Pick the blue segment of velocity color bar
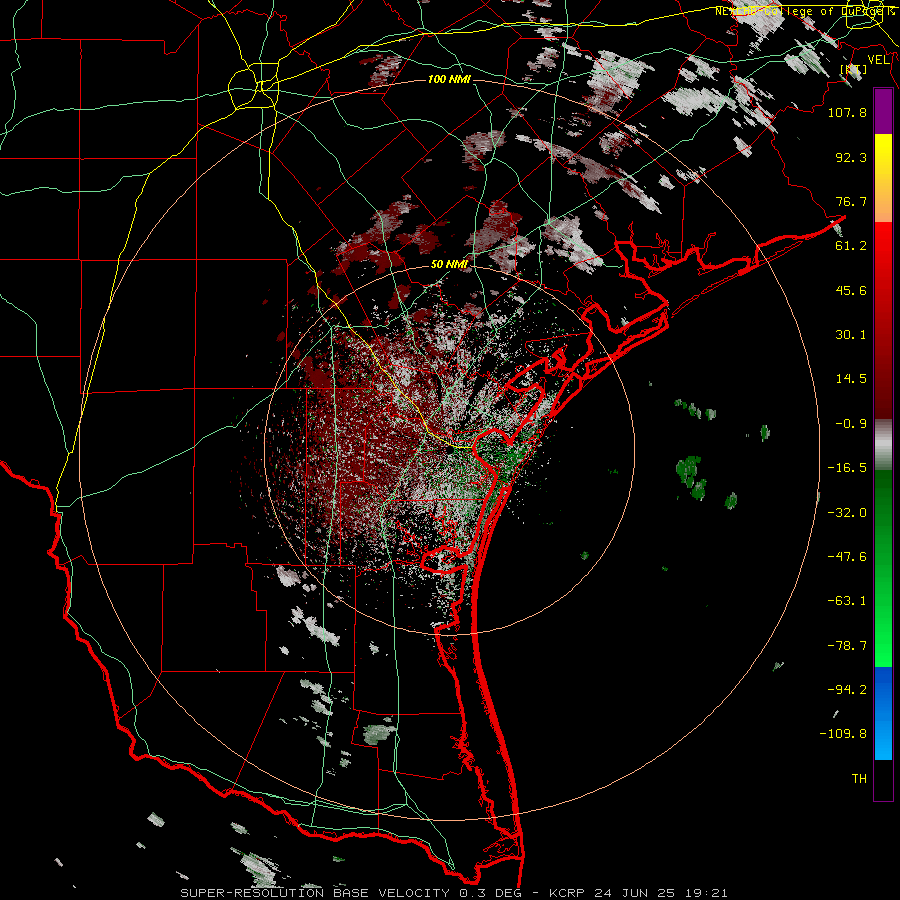The width and height of the screenshot is (900, 900). [x=883, y=713]
